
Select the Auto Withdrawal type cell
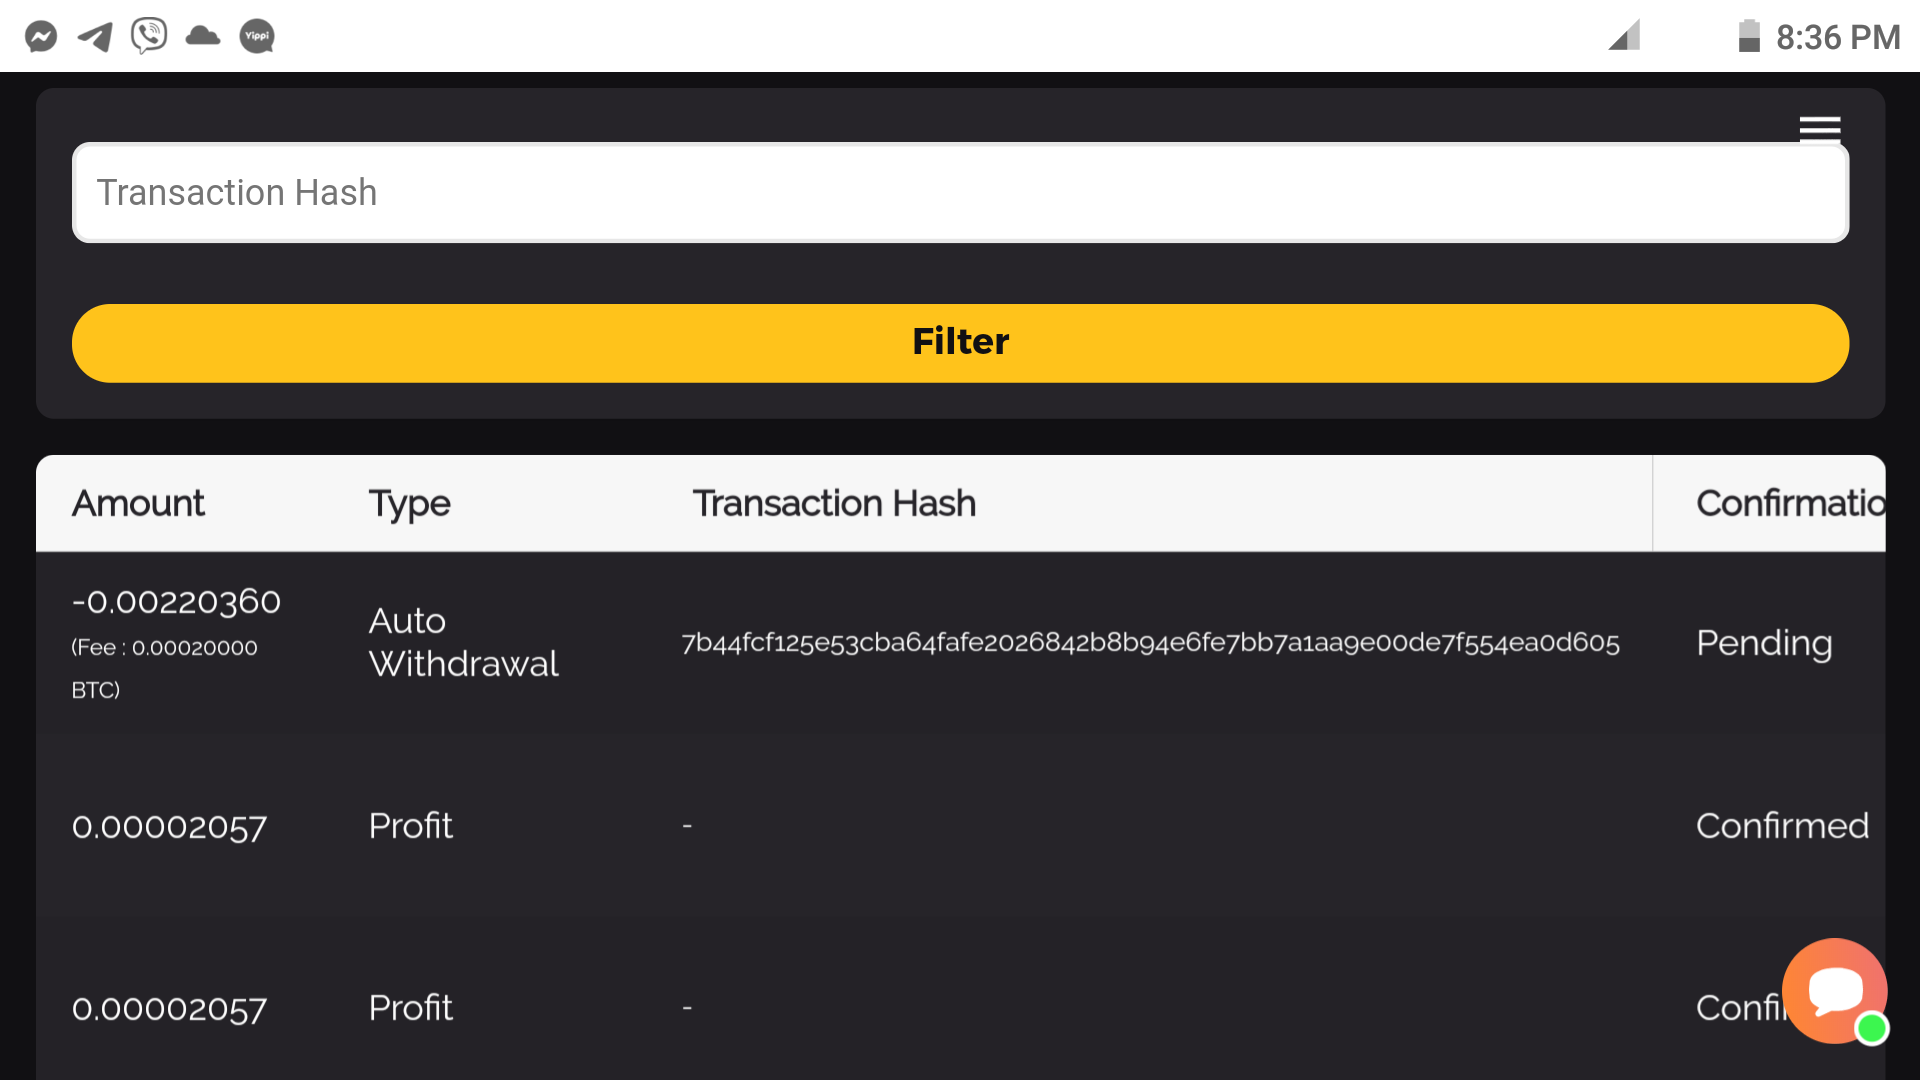[x=463, y=642]
